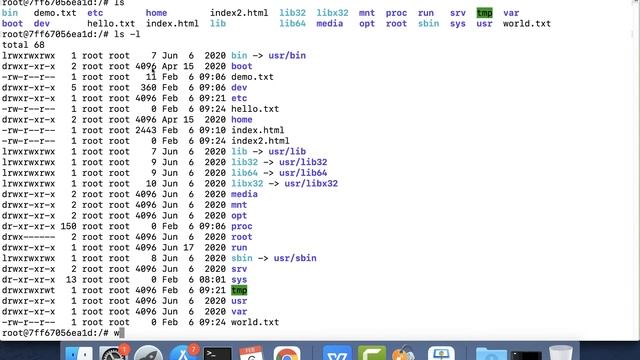Click 'demo.txt' in top ls output
This screenshot has height=360, width=640.
pos(55,13)
